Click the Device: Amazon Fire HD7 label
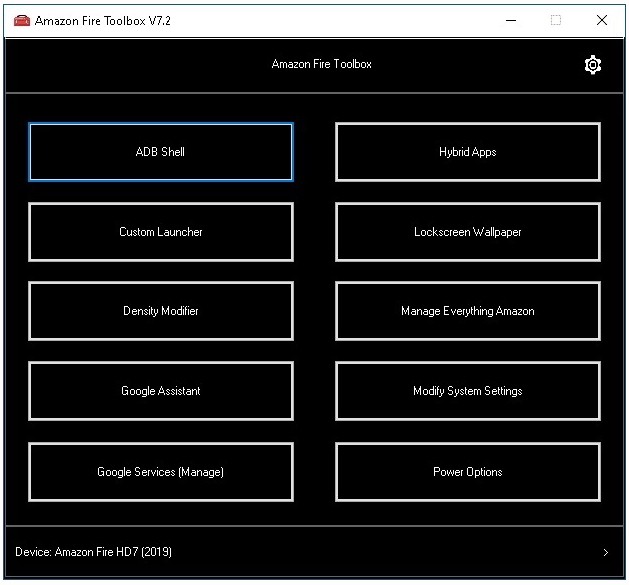 coord(86,552)
